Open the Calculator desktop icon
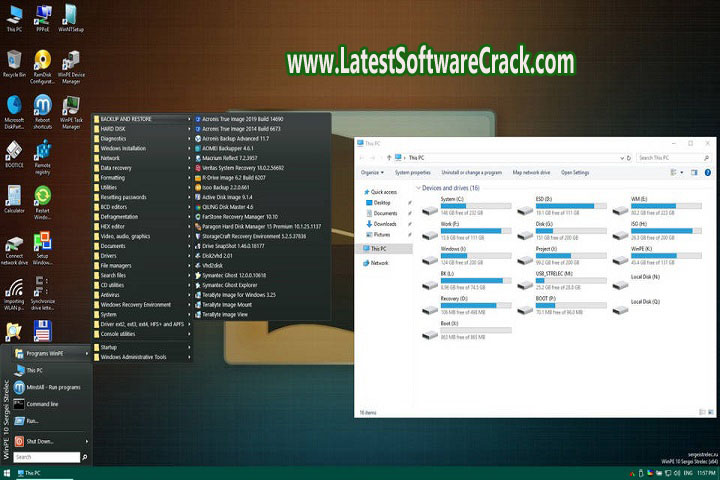This screenshot has height=480, width=720. [14, 199]
